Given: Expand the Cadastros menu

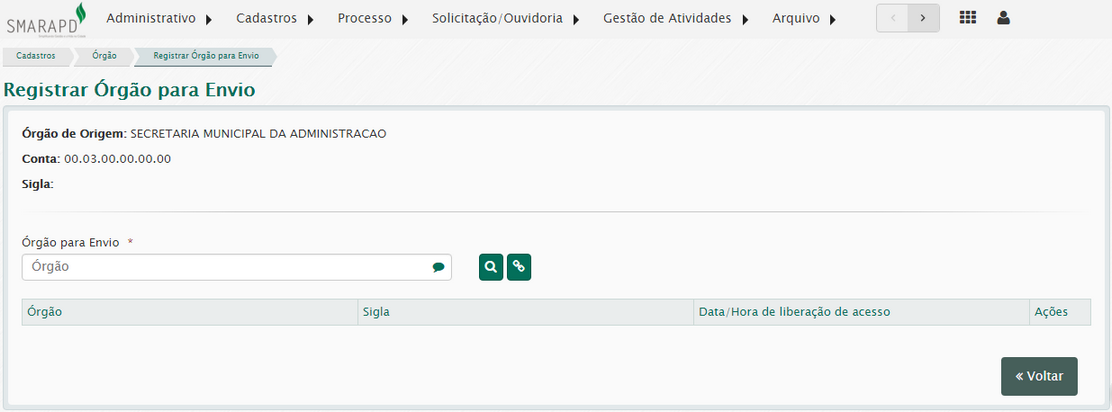Looking at the screenshot, I should tap(275, 18).
